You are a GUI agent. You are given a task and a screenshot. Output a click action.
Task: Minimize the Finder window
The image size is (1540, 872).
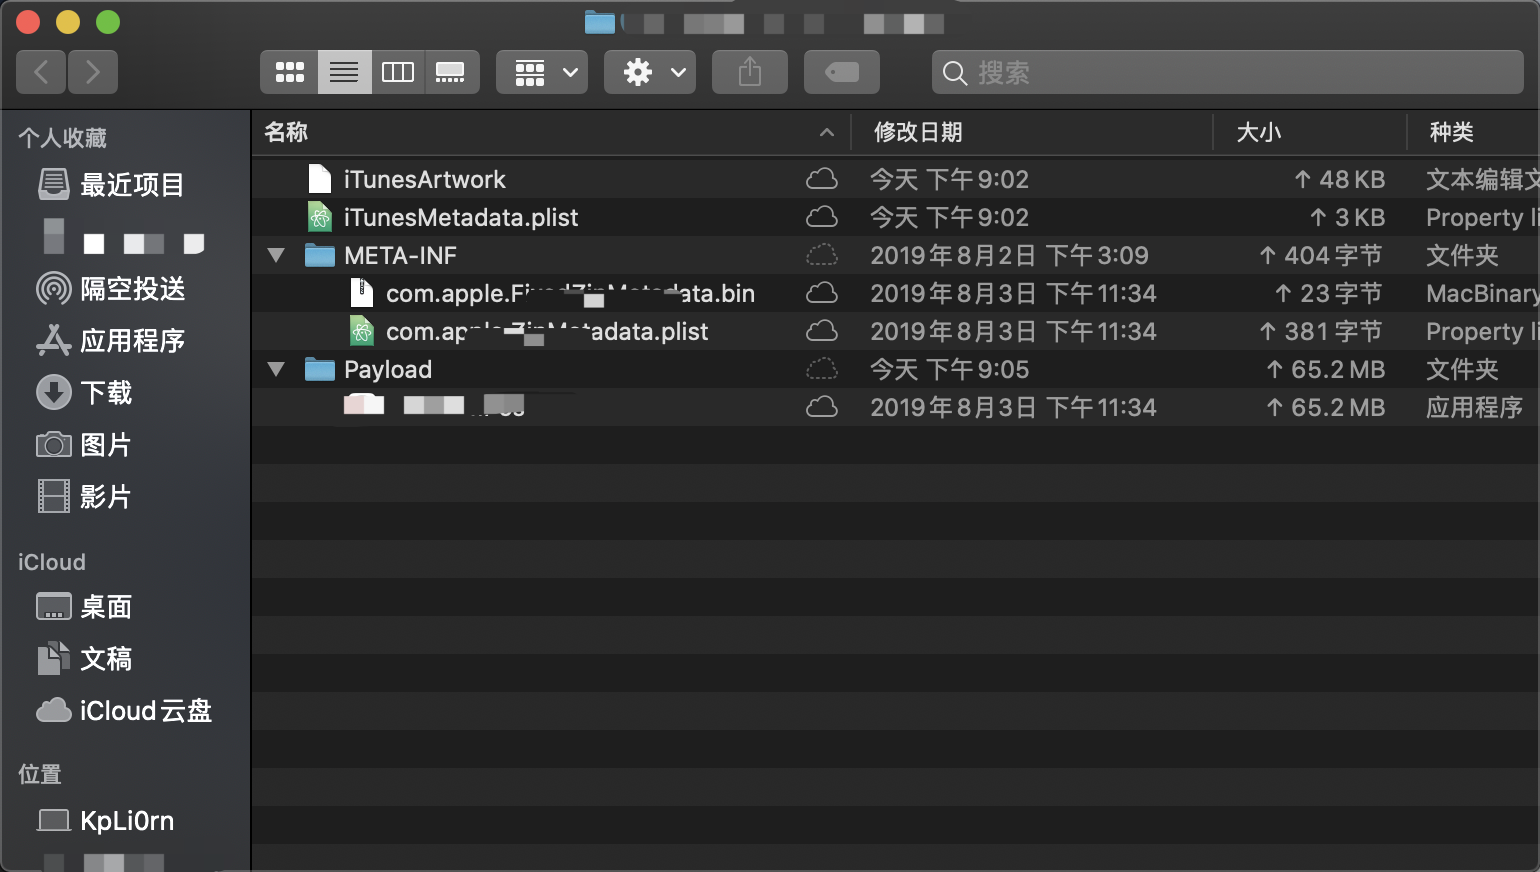pos(68,21)
